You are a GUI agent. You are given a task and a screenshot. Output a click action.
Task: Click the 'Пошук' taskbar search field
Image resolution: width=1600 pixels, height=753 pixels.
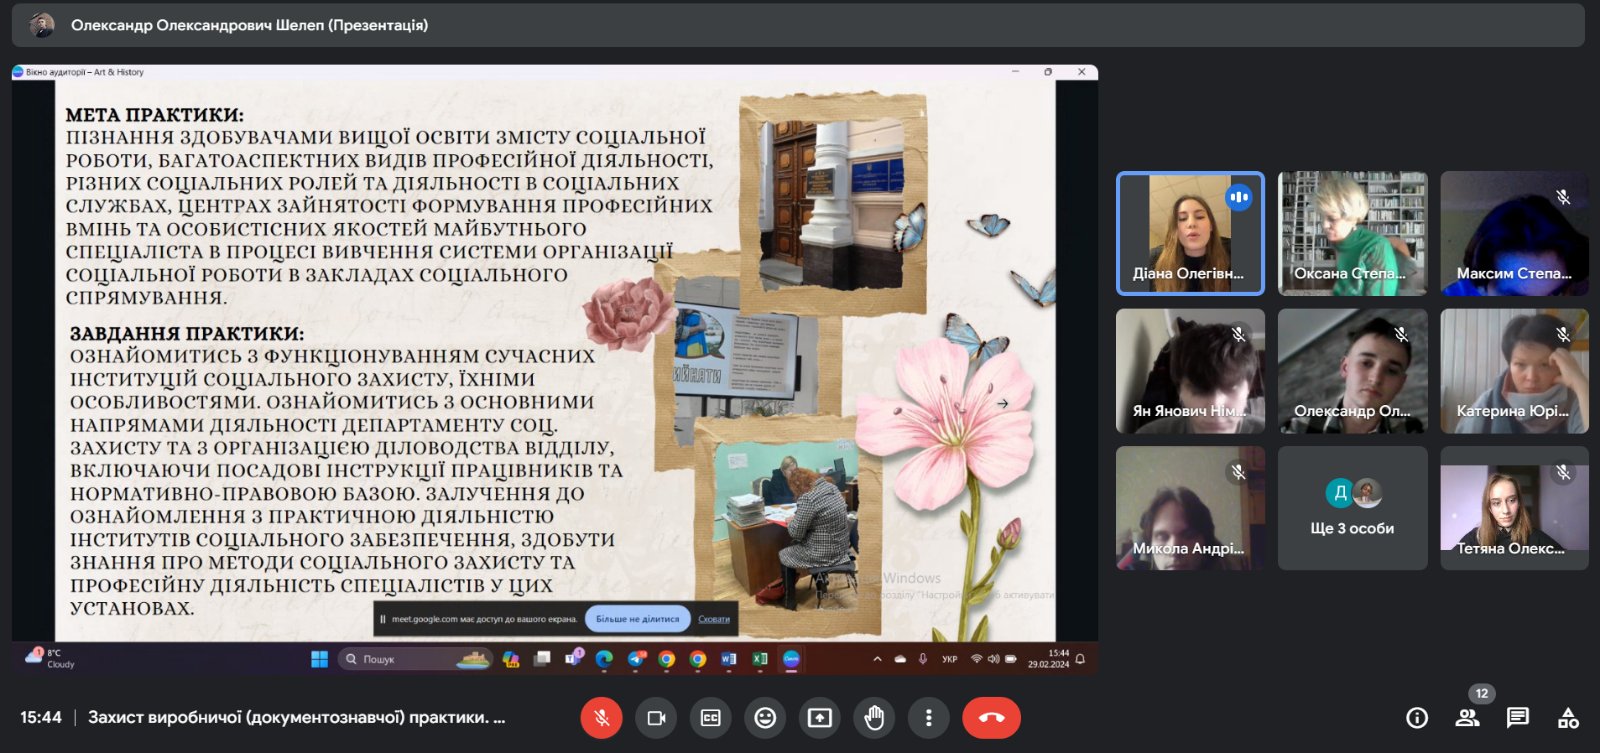[415, 659]
